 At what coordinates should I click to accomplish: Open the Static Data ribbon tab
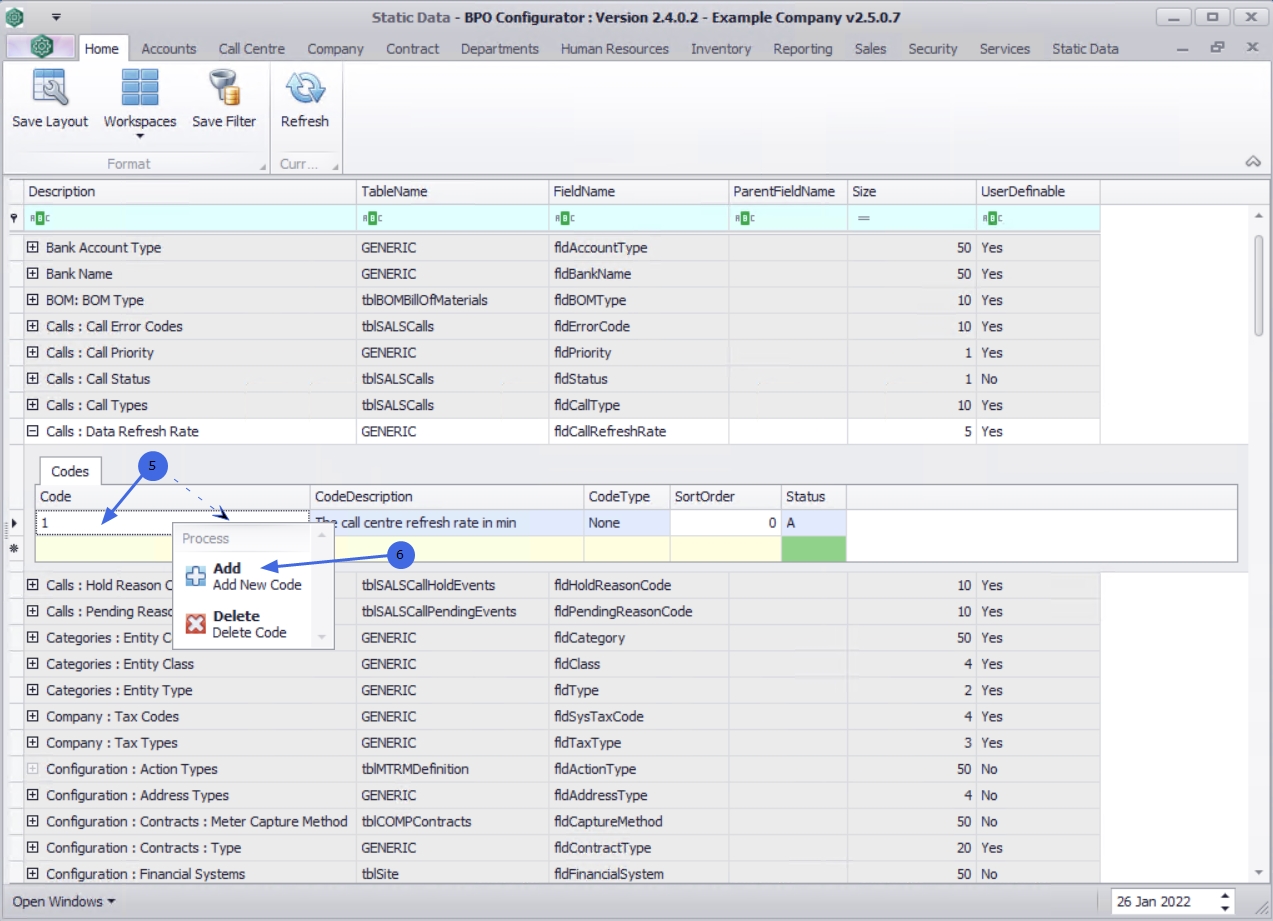(x=1085, y=48)
